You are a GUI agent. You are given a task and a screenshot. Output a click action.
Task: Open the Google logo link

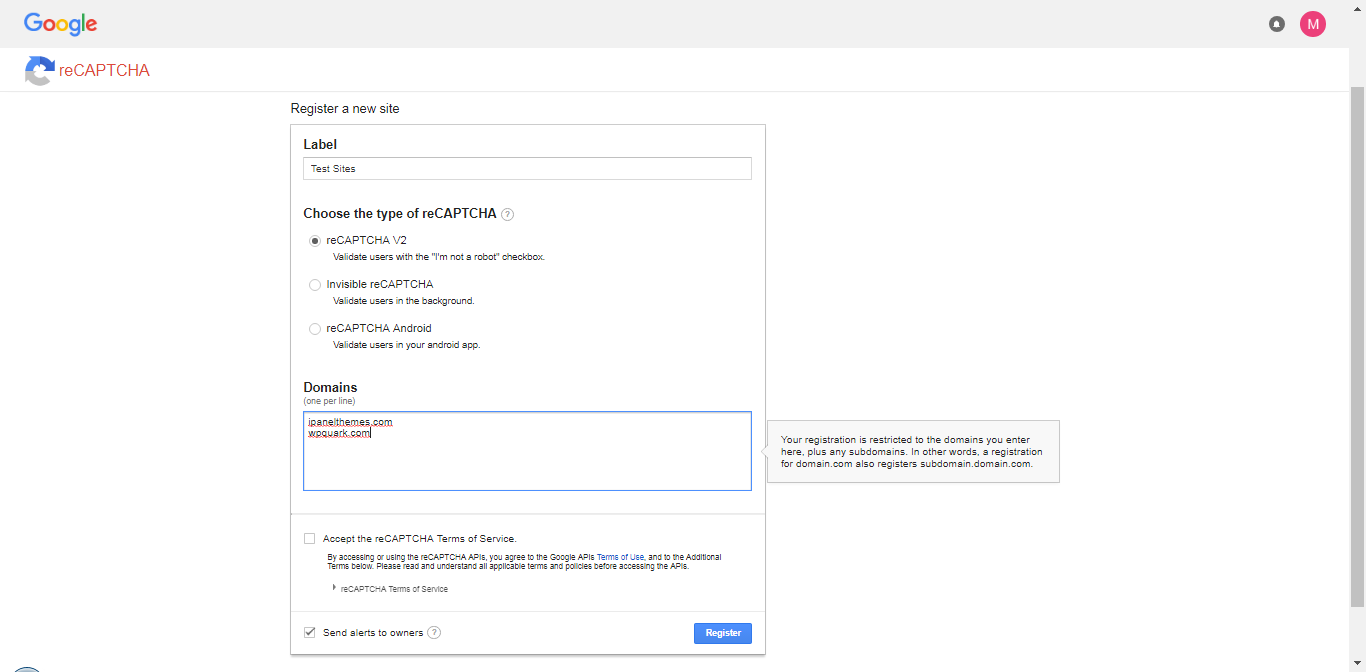pos(61,24)
